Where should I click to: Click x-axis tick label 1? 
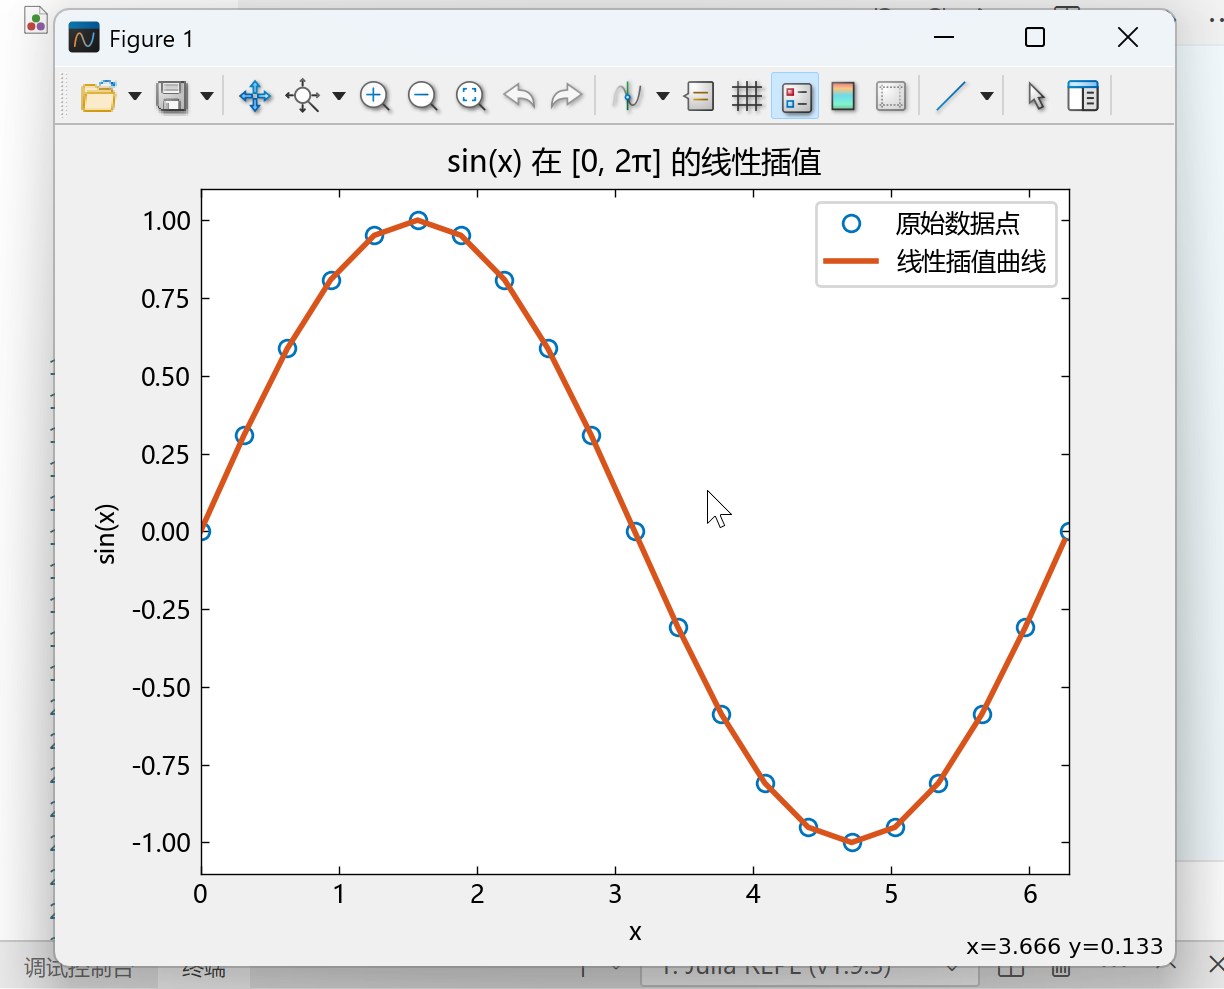(x=339, y=894)
